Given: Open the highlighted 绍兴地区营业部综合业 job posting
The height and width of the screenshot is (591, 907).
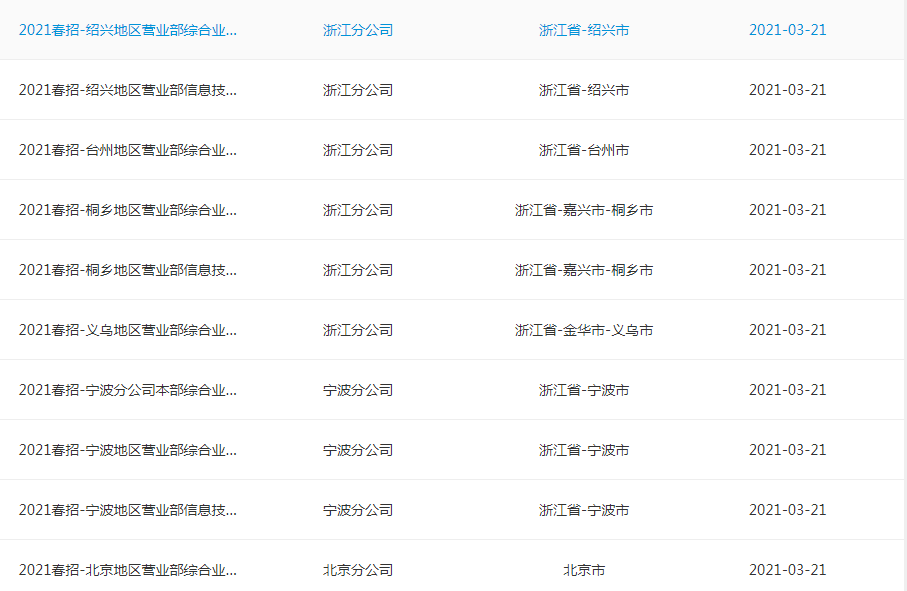Looking at the screenshot, I should 128,30.
